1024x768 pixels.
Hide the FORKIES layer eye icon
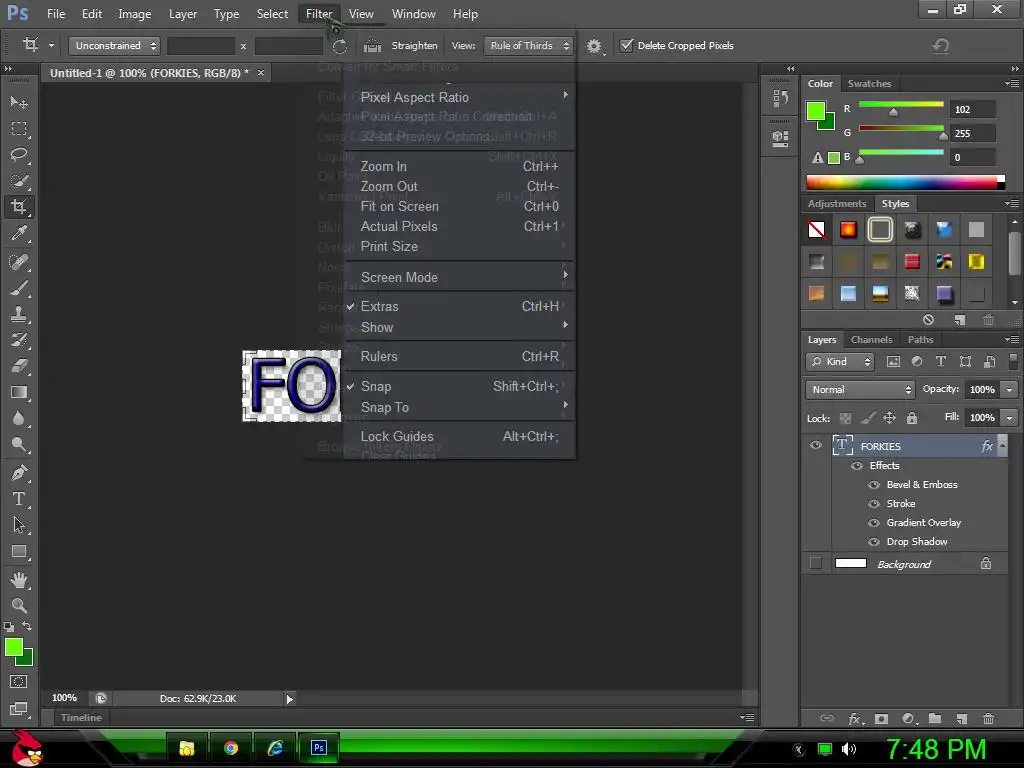[x=816, y=446]
